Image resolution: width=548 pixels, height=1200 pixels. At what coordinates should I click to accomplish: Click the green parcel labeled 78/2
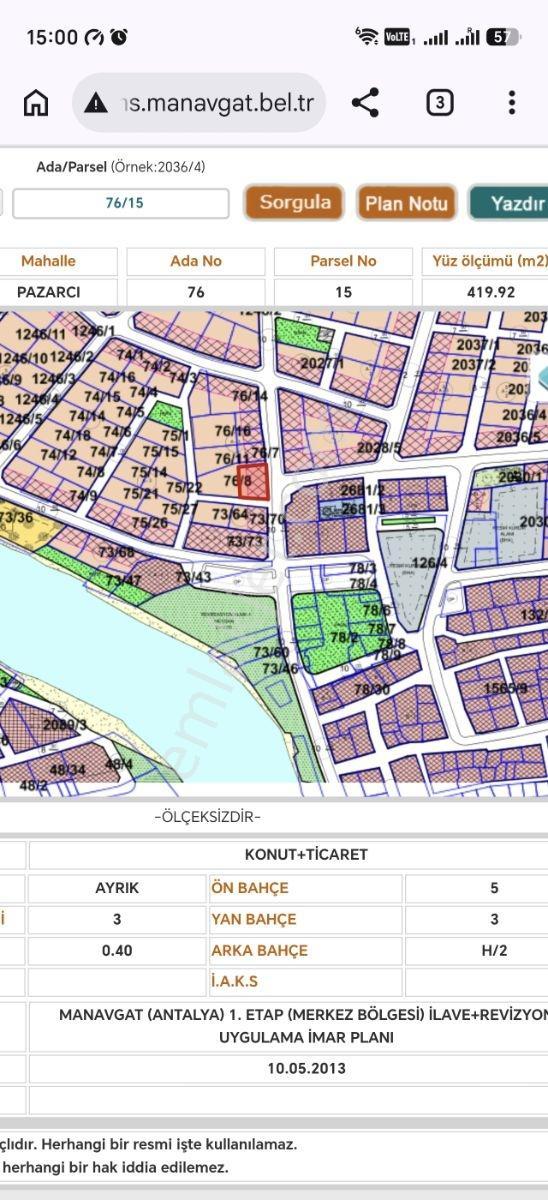pos(343,636)
